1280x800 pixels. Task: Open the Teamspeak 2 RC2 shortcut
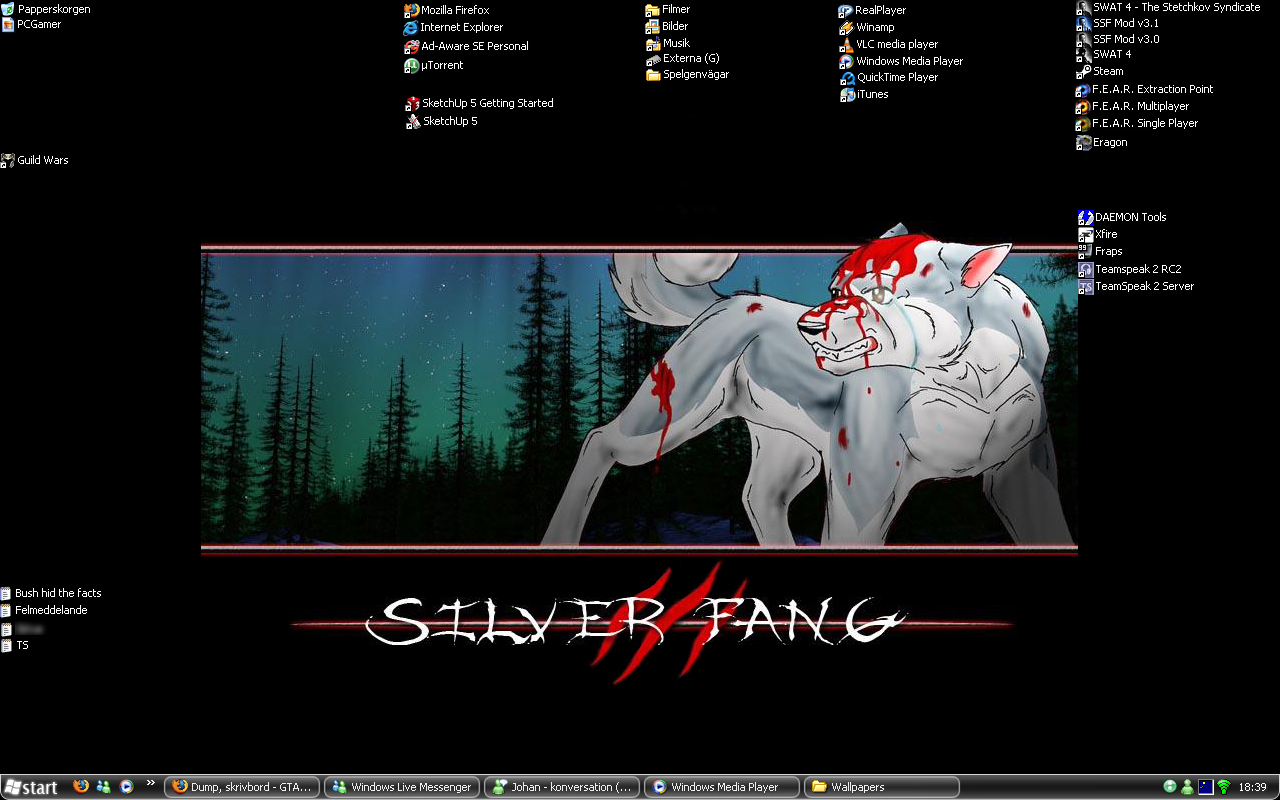click(1130, 269)
